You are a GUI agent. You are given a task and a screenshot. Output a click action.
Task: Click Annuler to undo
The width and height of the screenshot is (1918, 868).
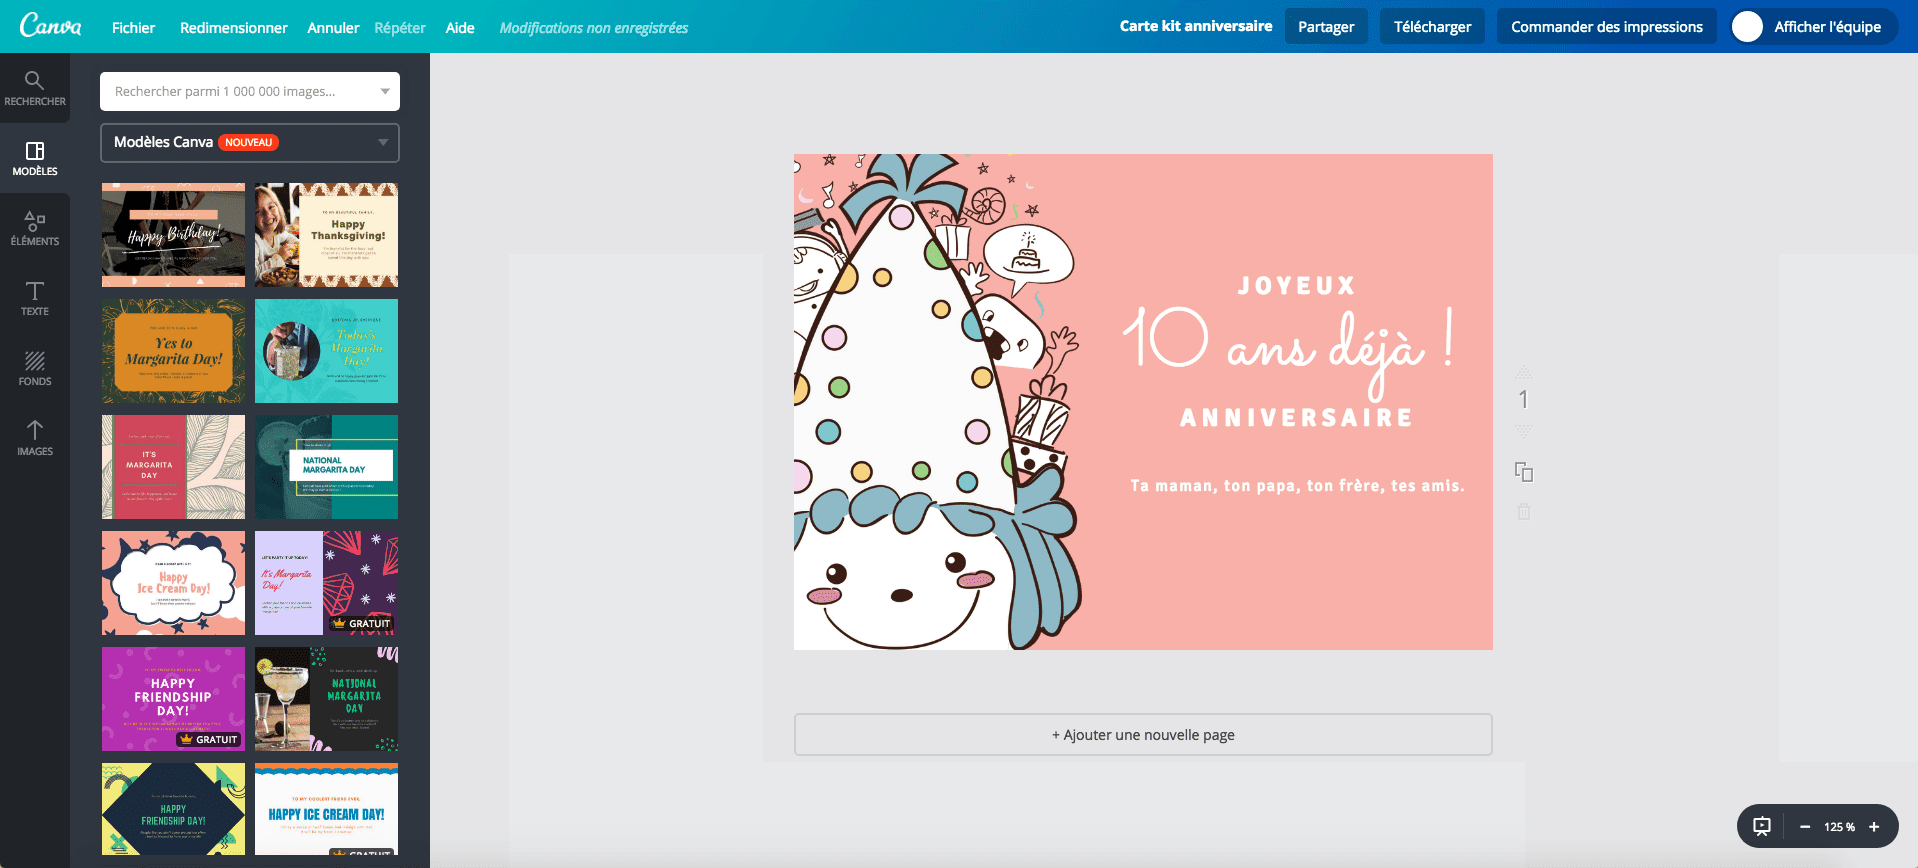[333, 28]
